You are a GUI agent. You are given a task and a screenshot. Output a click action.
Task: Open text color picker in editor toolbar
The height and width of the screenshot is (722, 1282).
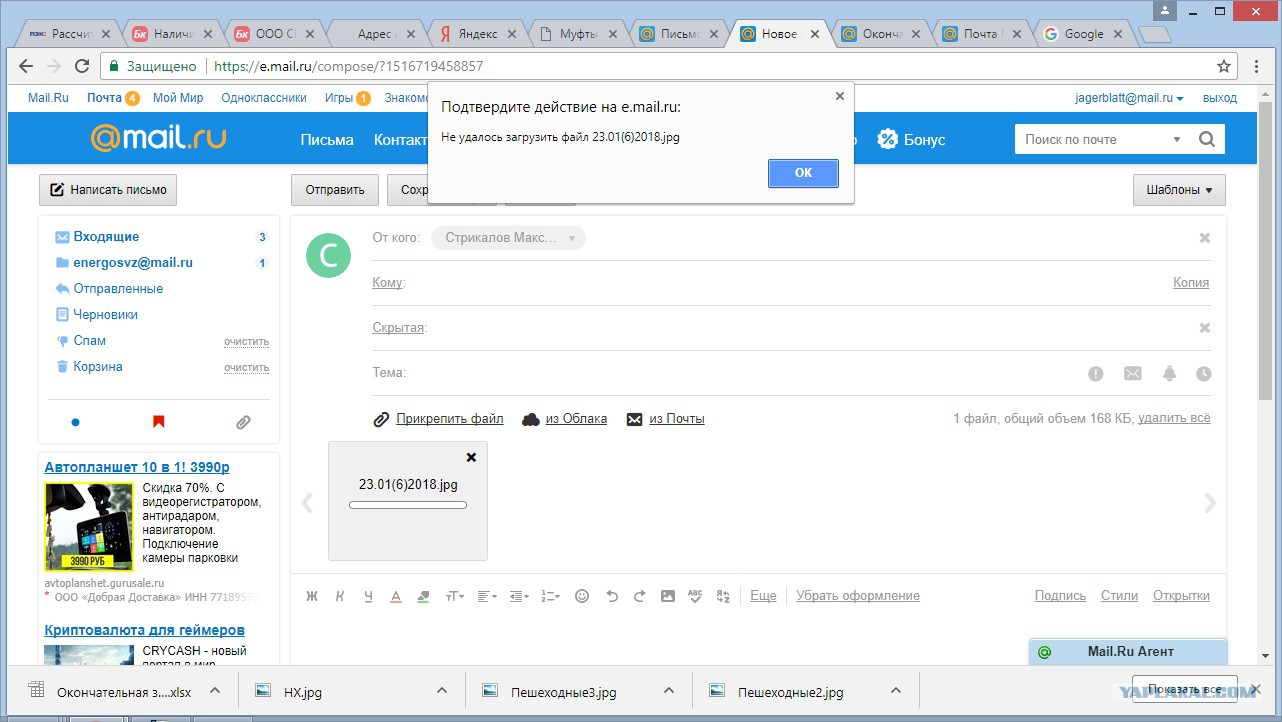tap(396, 596)
